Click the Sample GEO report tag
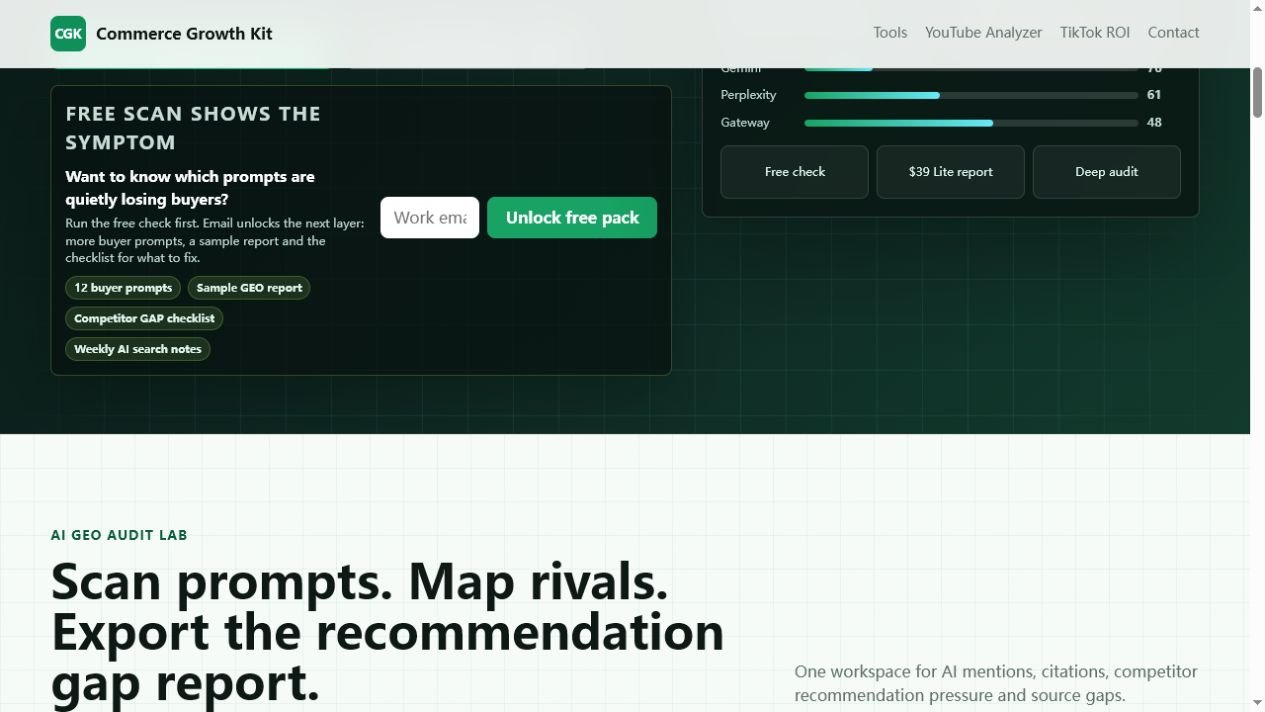This screenshot has height=712, width=1265. pos(249,288)
